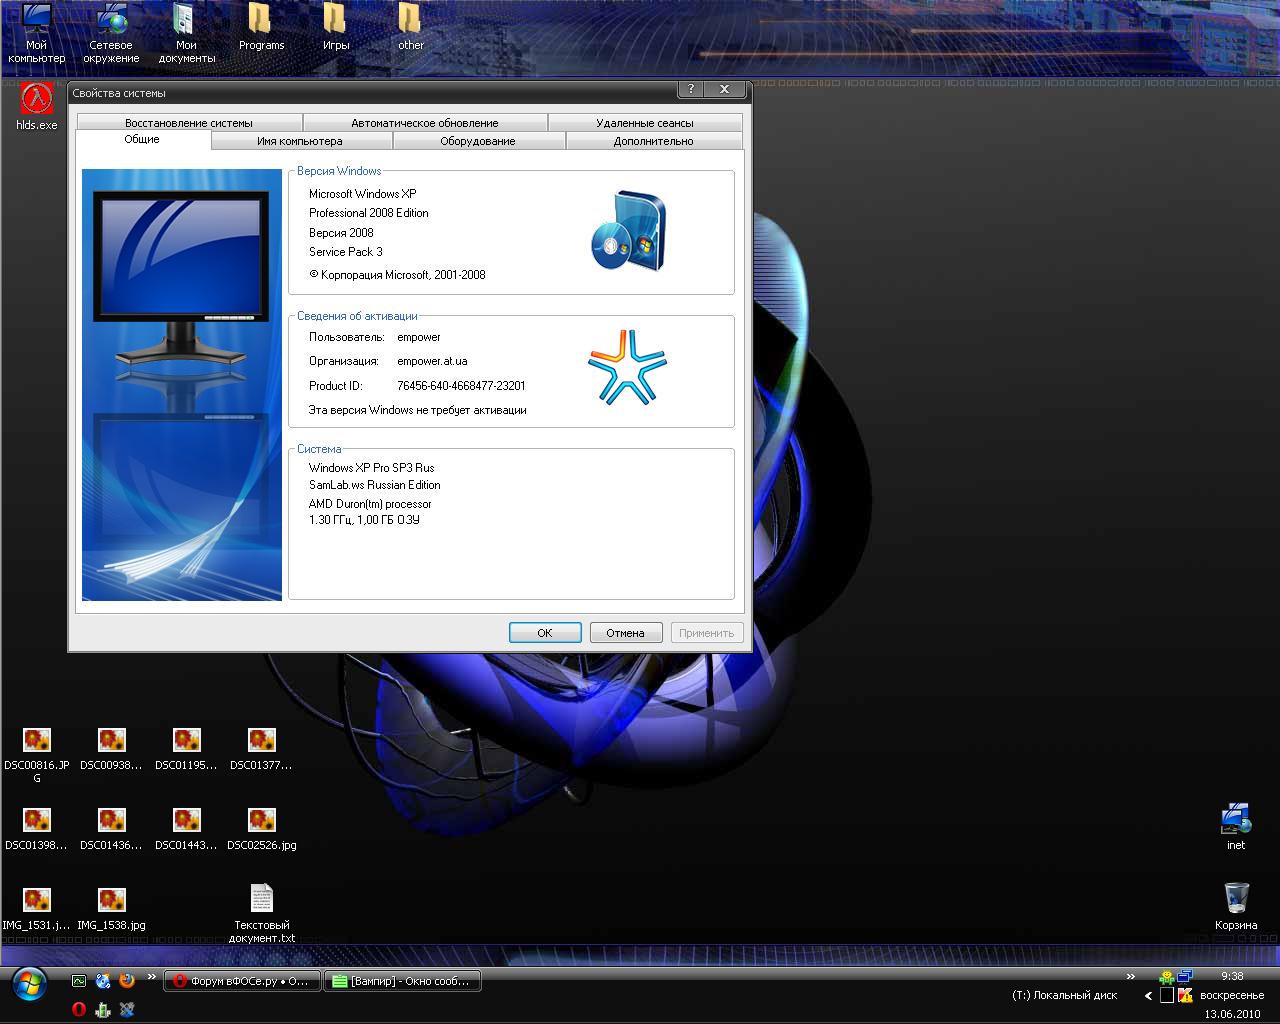Expand hidden quick launch items chevron
Viewport: 1280px width, 1024px height.
coord(152,977)
